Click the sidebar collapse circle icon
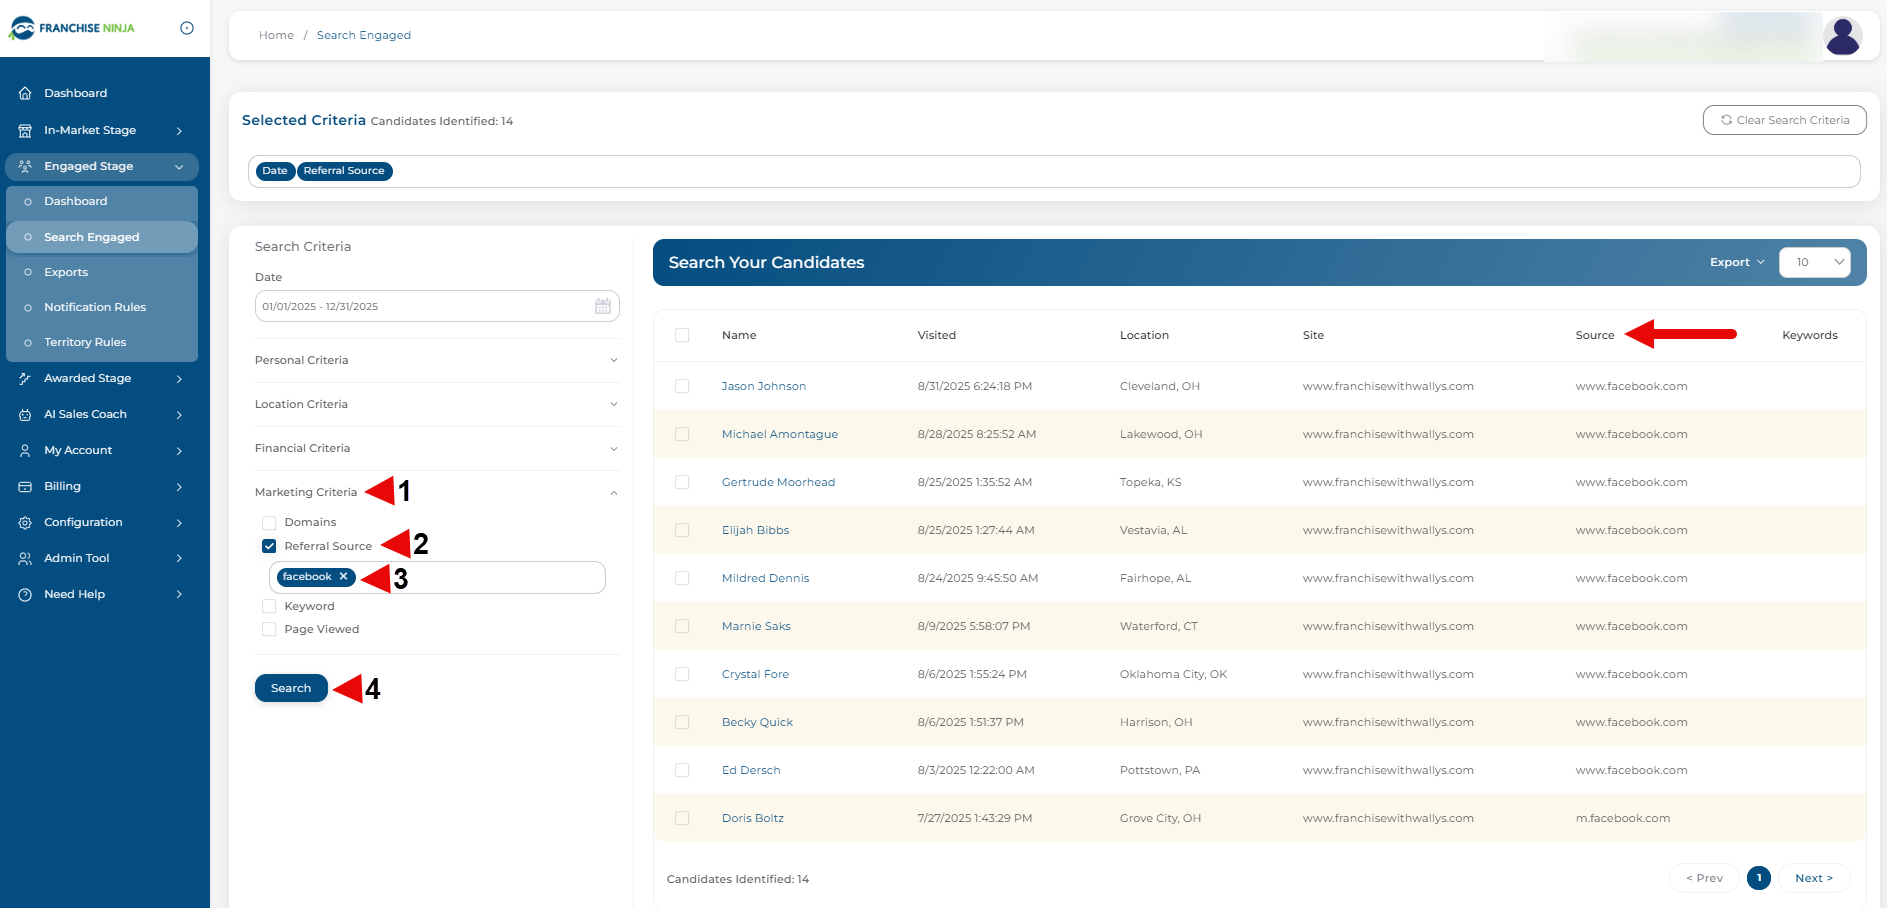The width and height of the screenshot is (1887, 908). [x=187, y=28]
